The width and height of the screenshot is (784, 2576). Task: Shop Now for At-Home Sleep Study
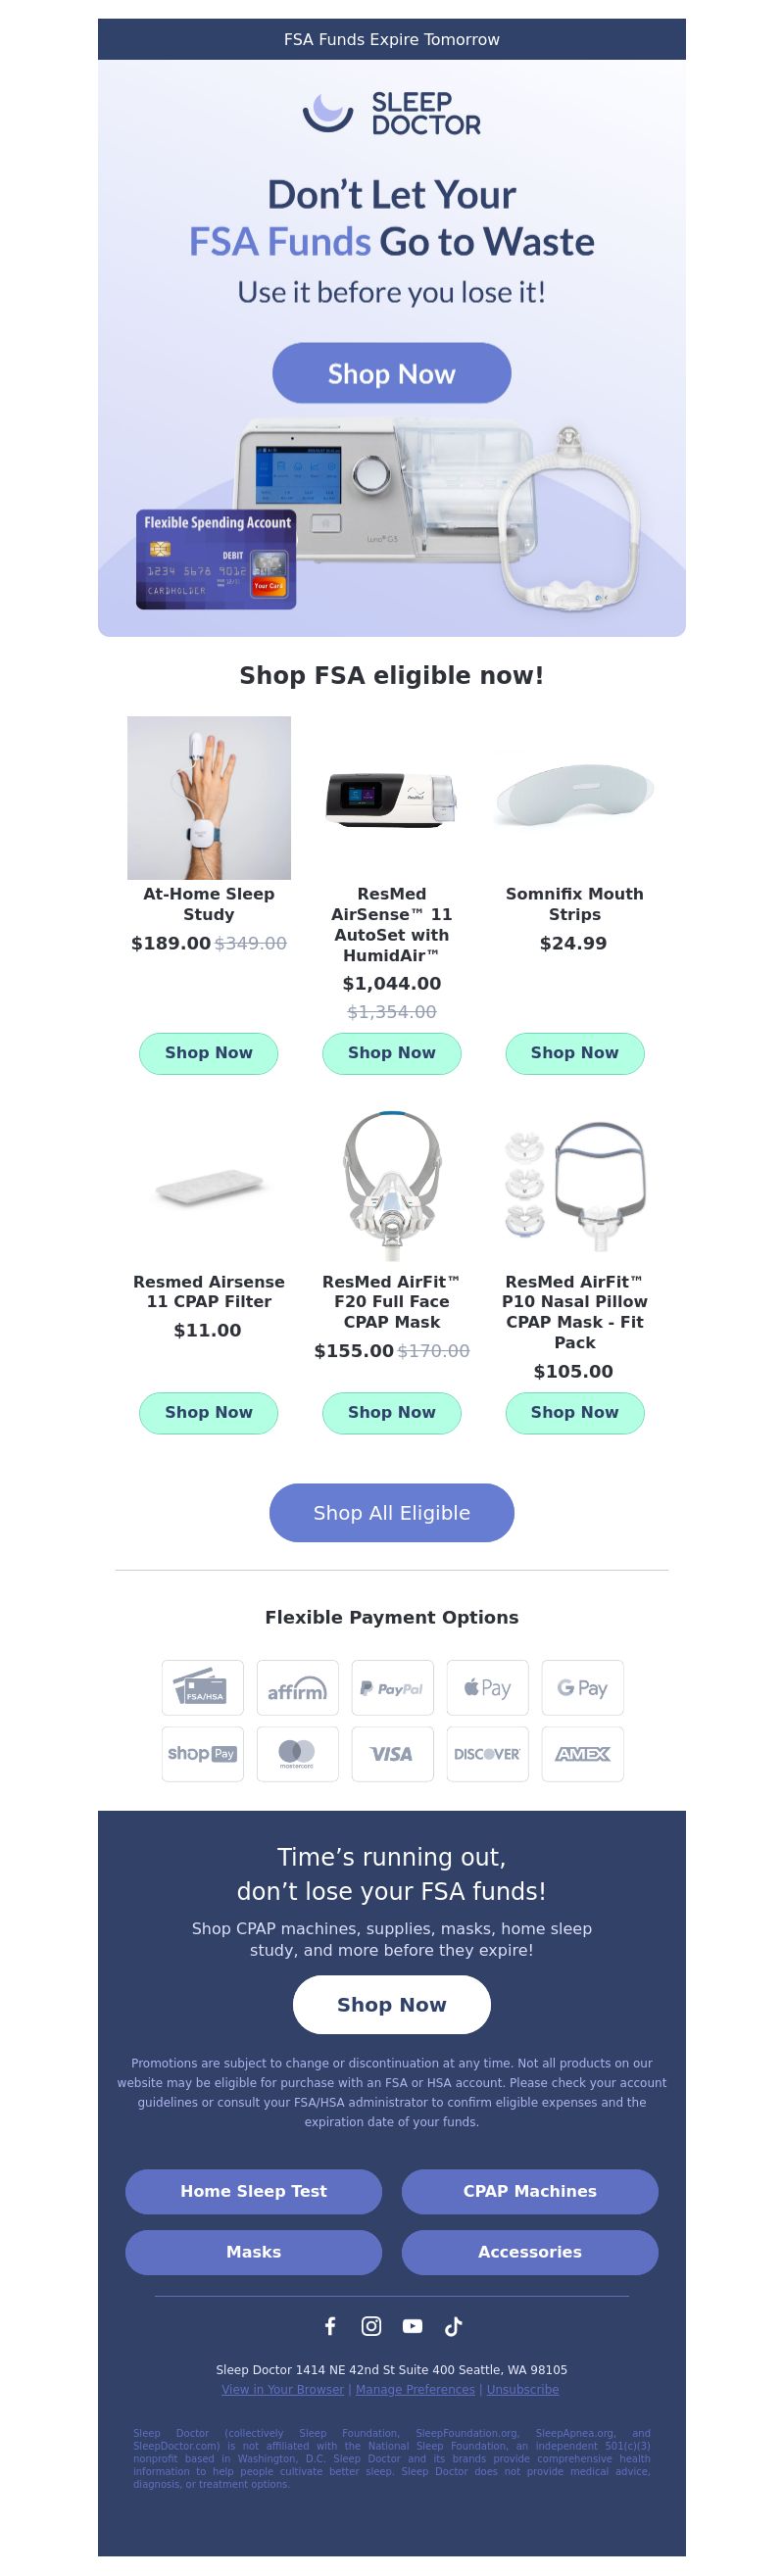tap(208, 1053)
